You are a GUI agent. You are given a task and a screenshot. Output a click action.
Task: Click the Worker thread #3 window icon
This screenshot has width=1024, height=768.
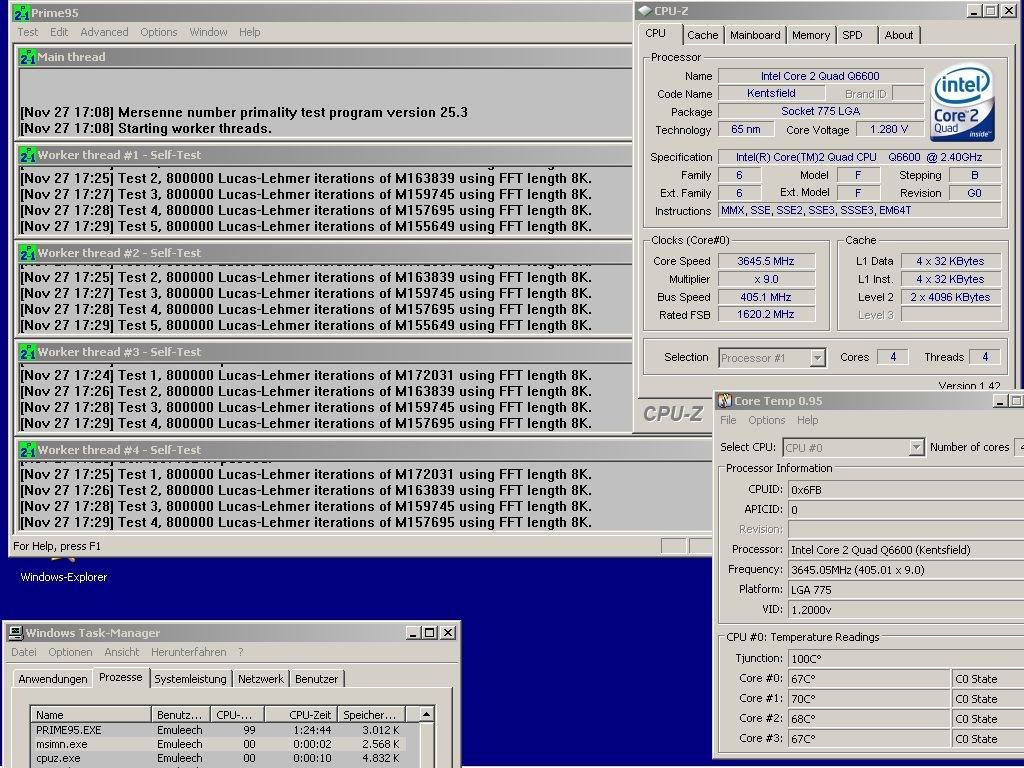(27, 352)
